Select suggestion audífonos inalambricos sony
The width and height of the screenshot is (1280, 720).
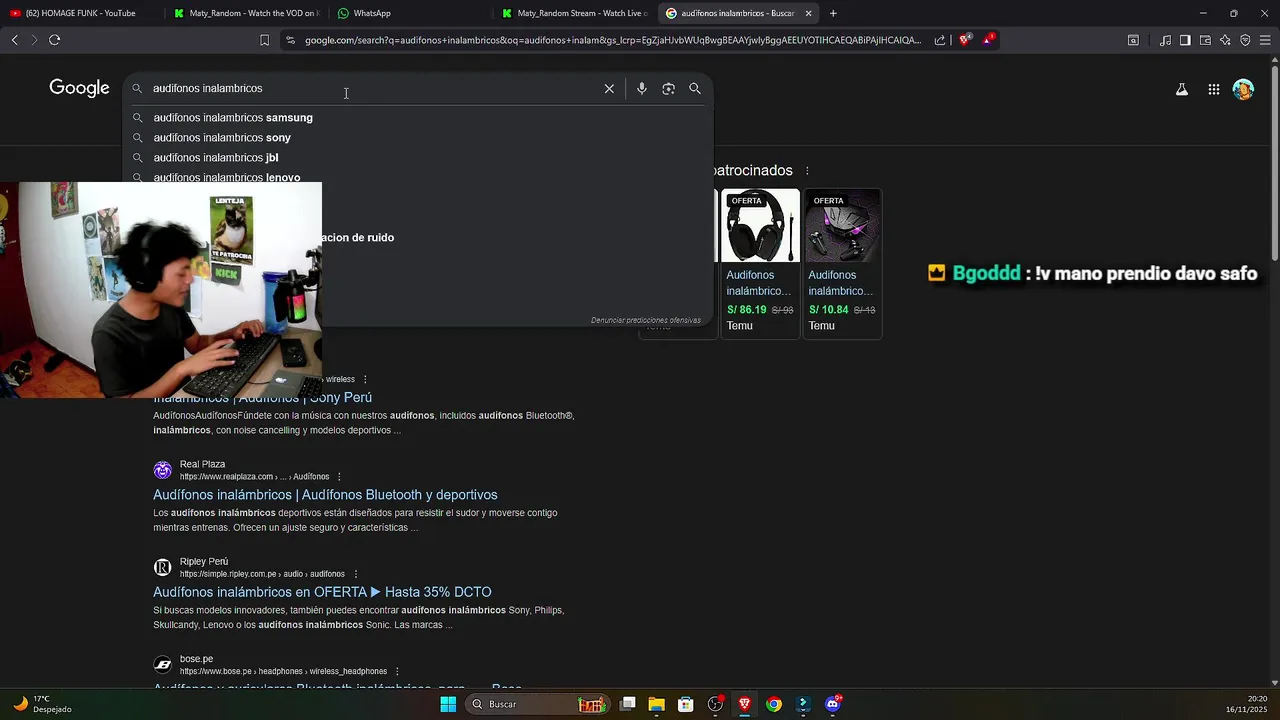coord(222,138)
